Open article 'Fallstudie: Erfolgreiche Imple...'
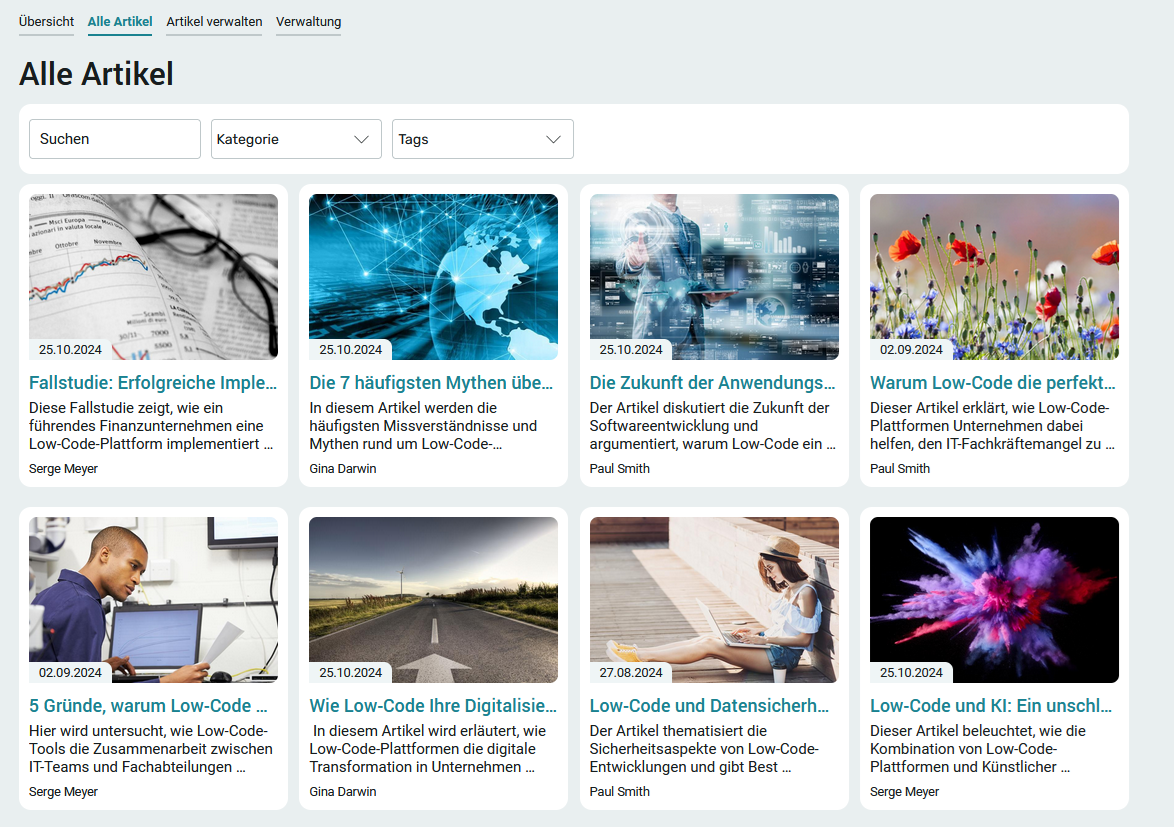The height and width of the screenshot is (827, 1174). tap(153, 383)
